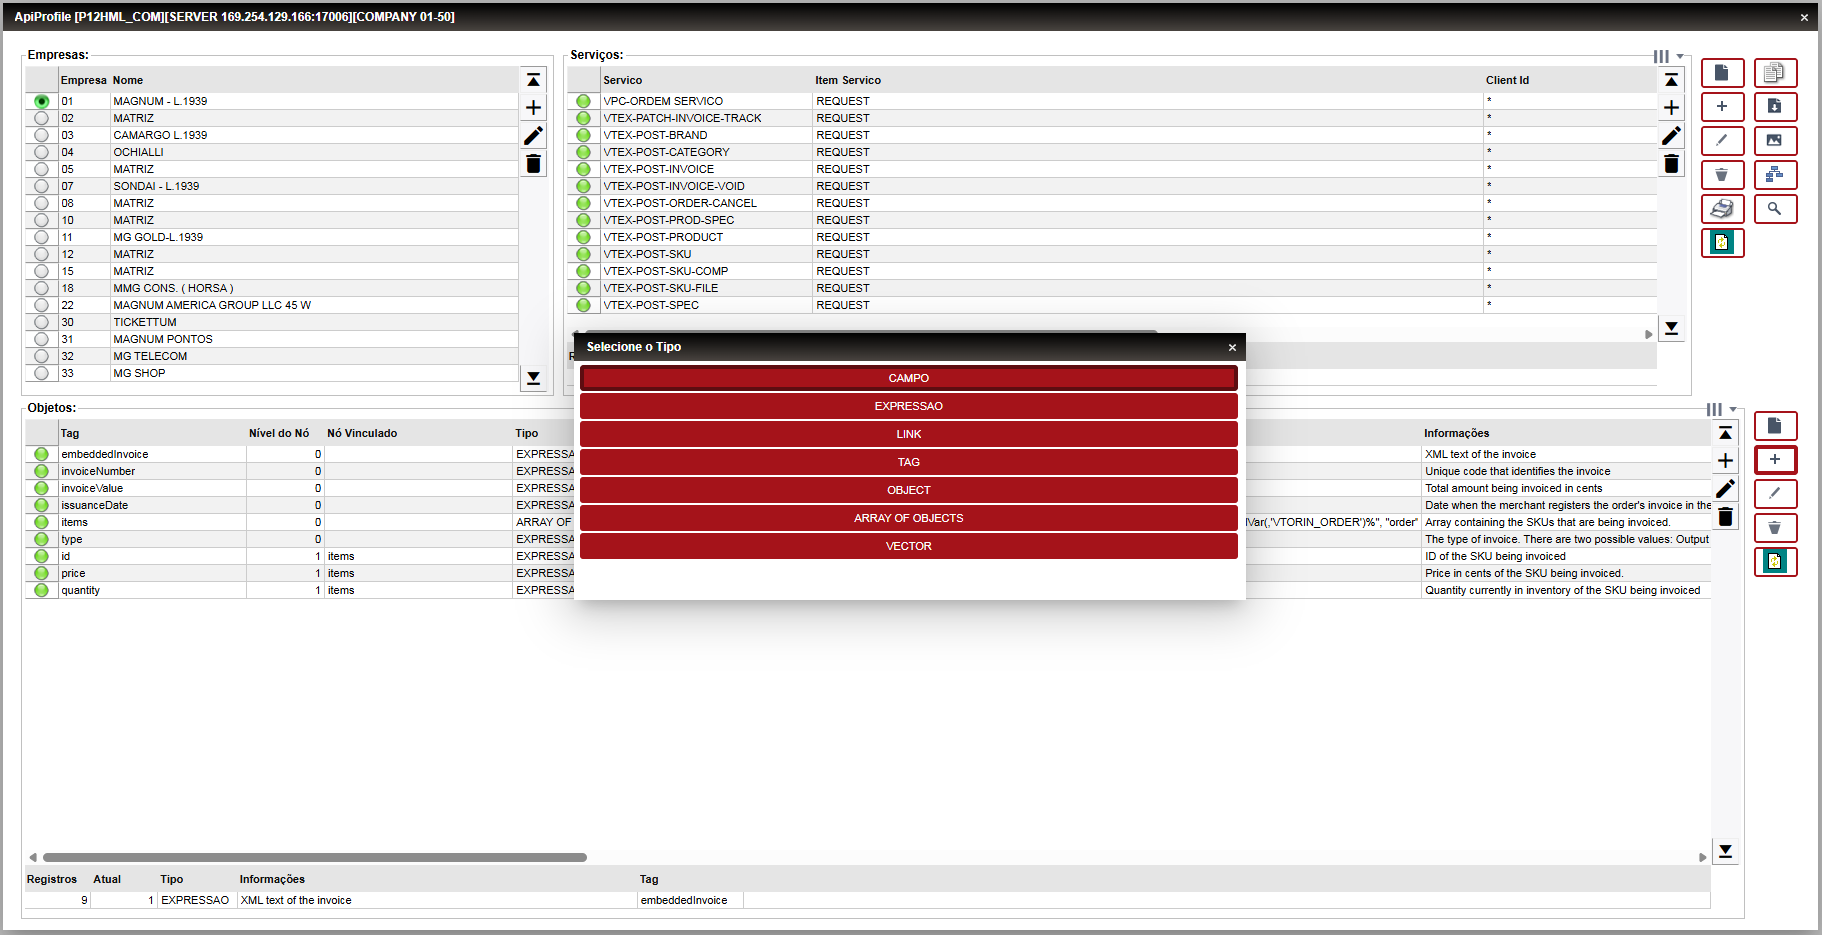This screenshot has height=935, width=1822.
Task: Click the magnifier search button
Action: [1775, 209]
